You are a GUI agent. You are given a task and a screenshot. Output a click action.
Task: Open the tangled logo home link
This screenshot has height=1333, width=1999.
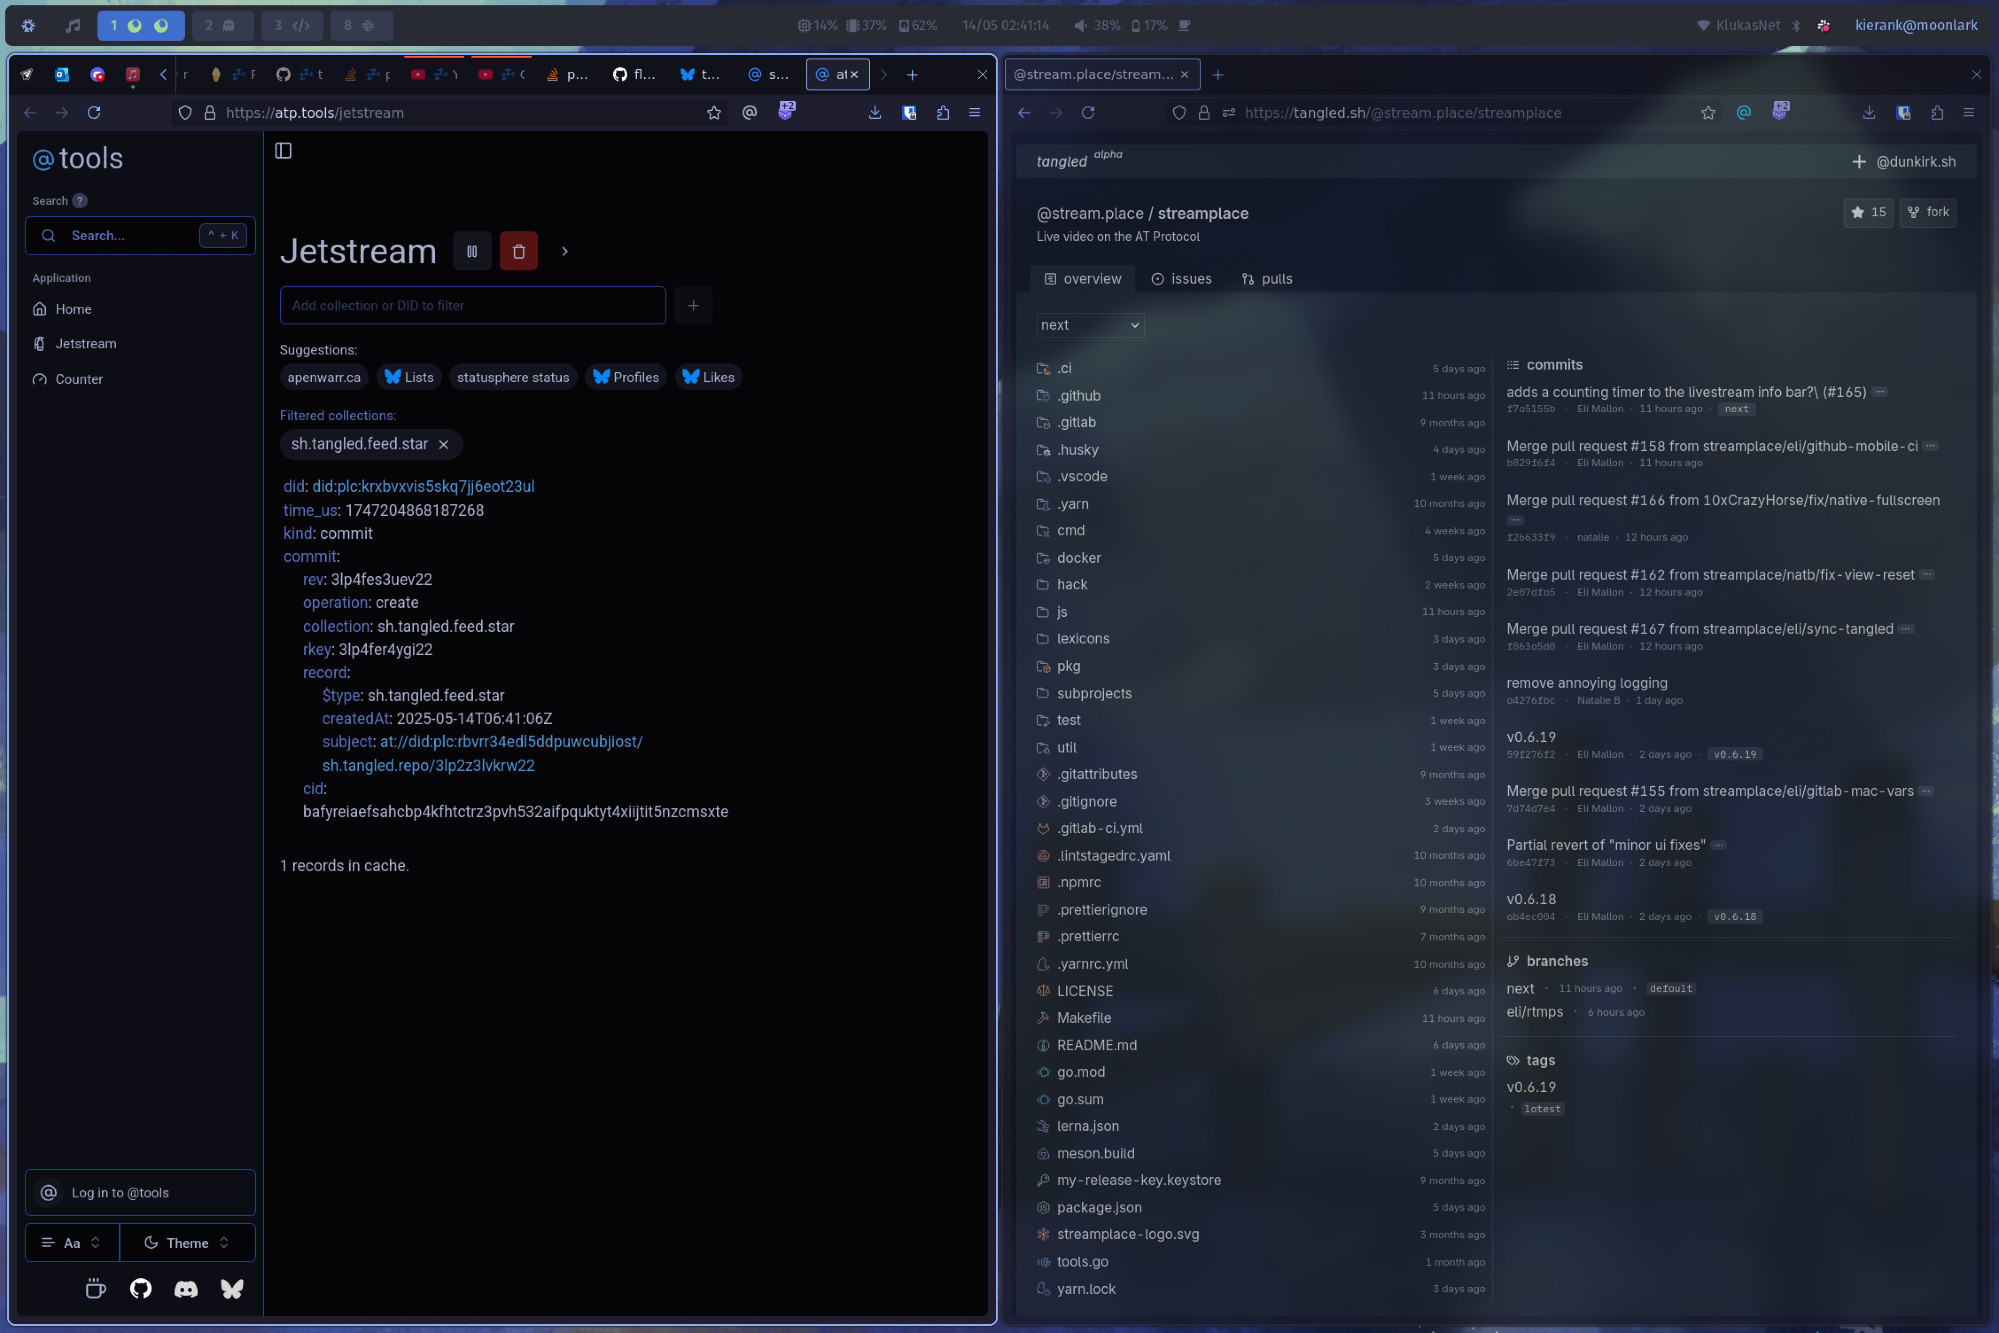(1061, 162)
